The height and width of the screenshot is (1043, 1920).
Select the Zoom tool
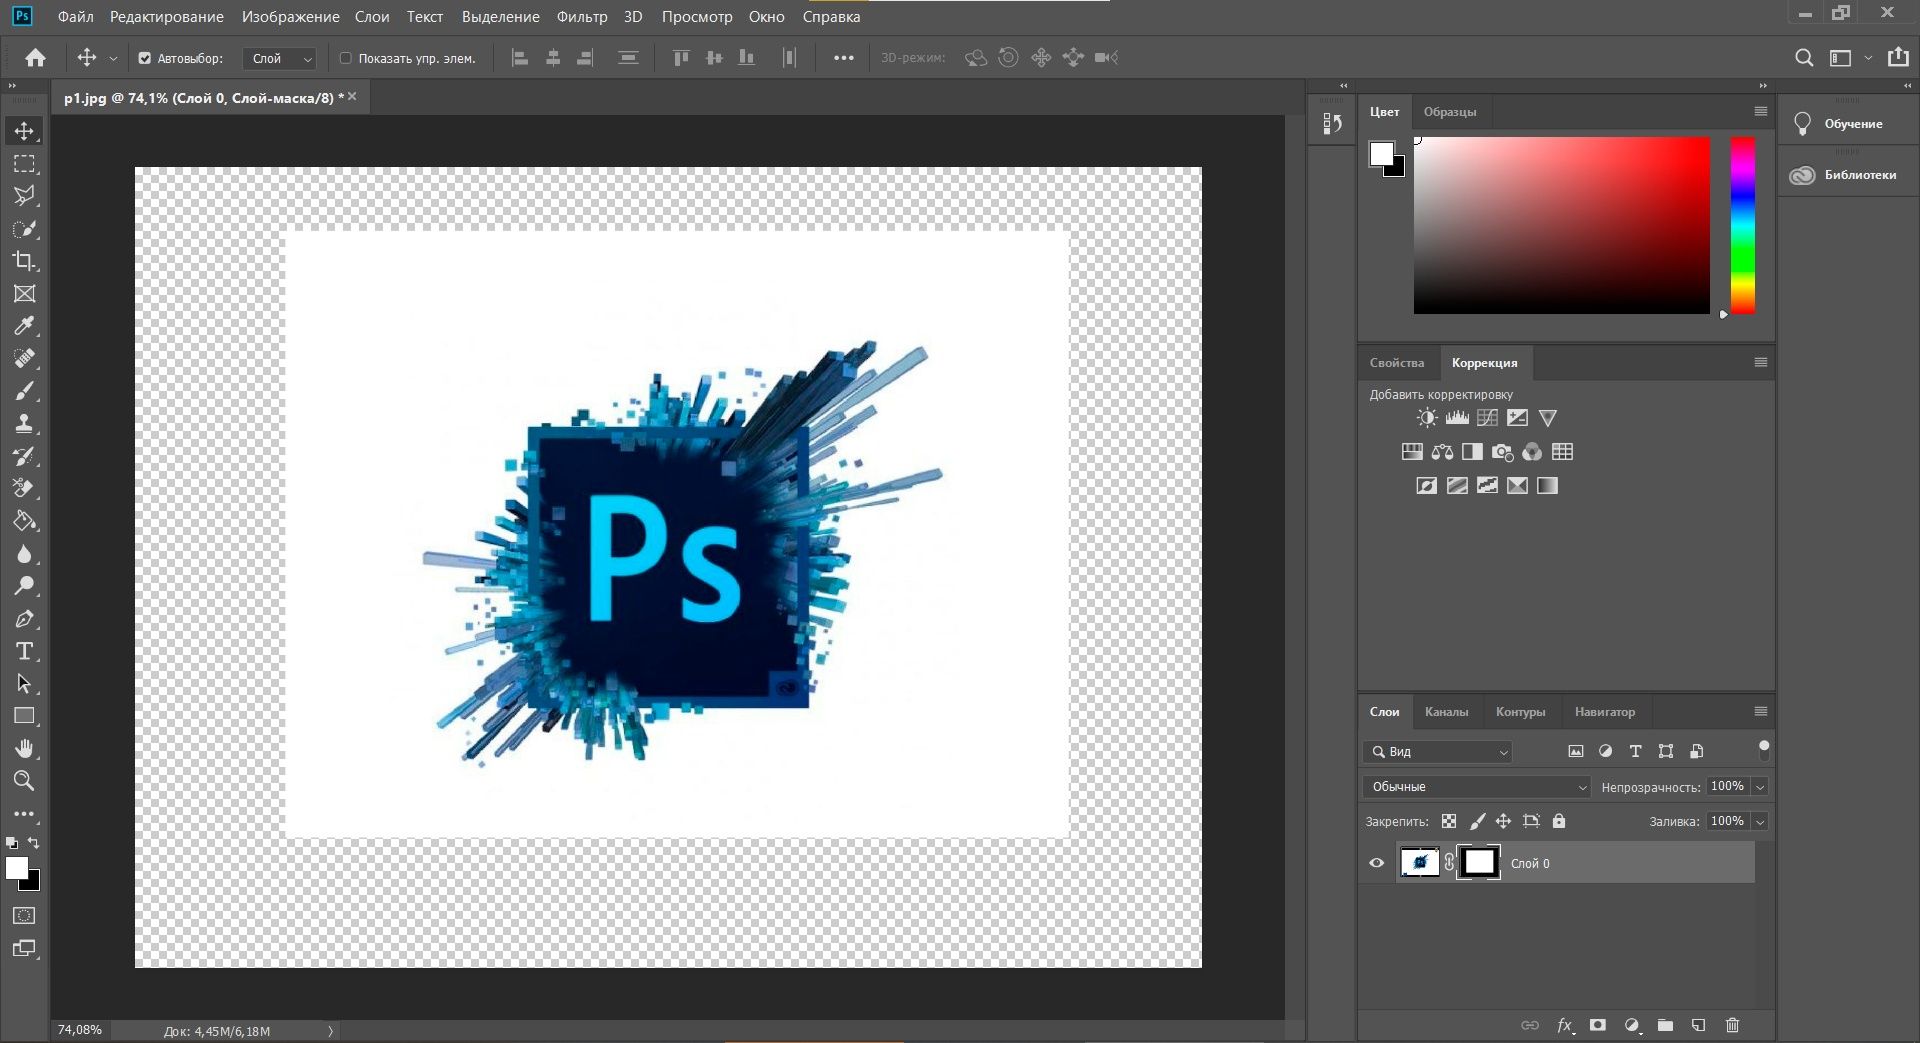[x=24, y=780]
